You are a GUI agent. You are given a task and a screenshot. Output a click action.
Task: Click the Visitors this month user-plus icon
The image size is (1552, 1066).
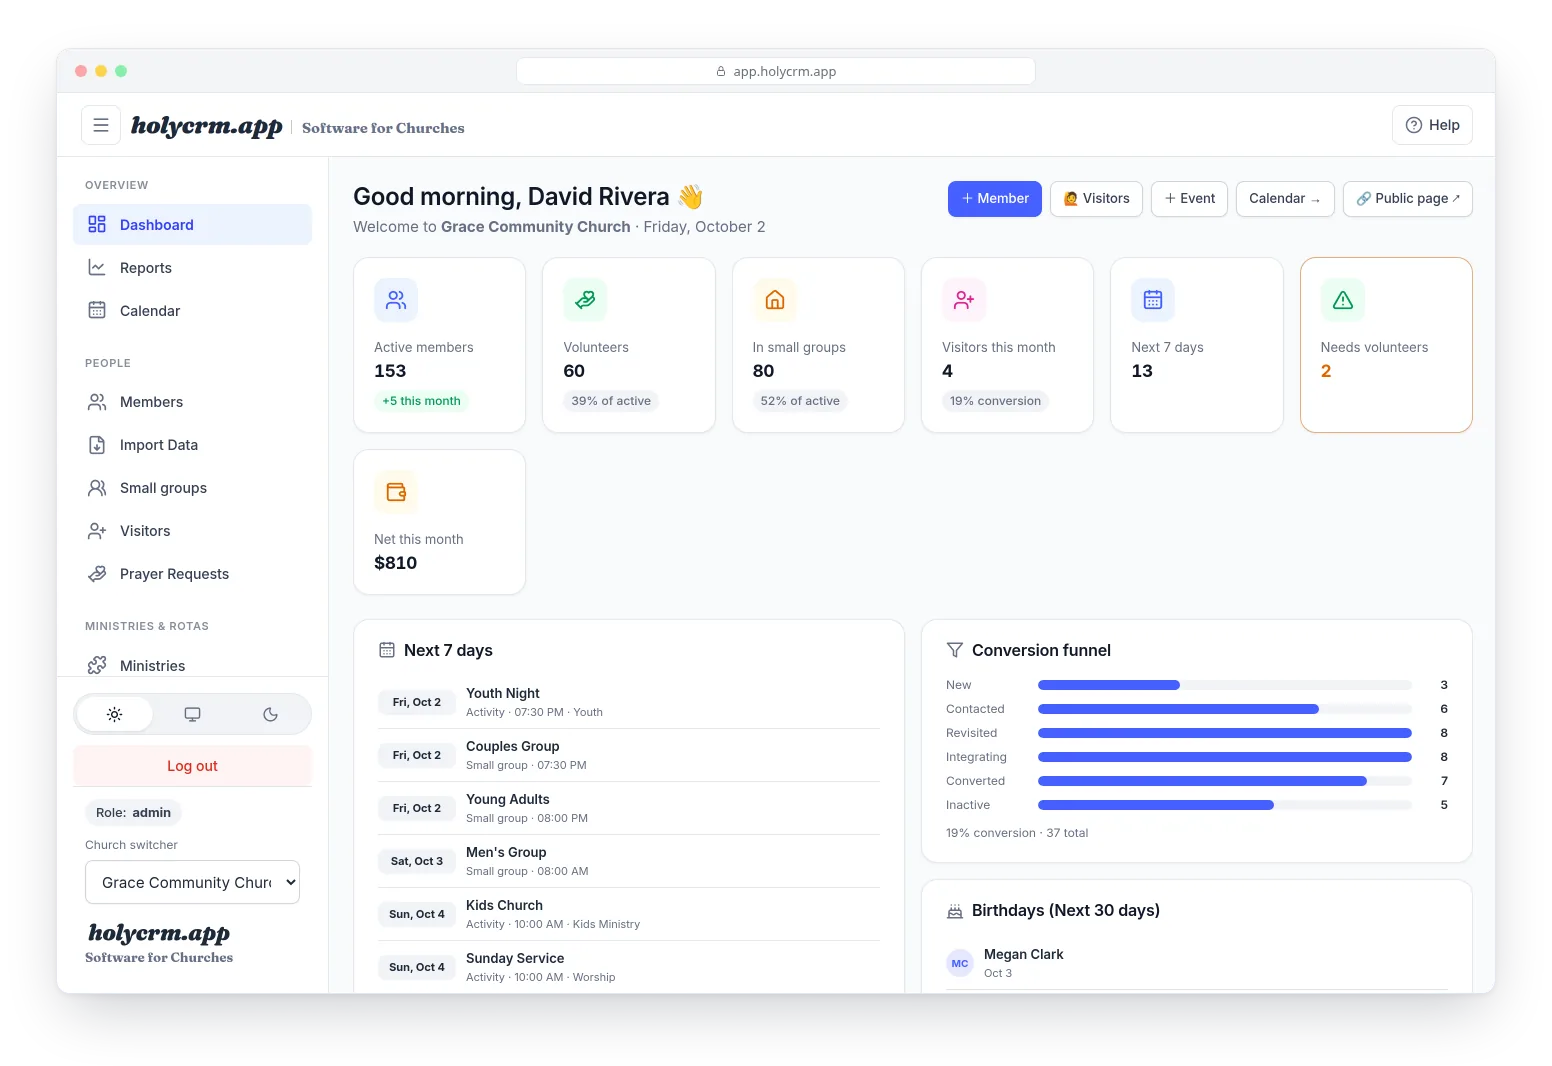[964, 300]
